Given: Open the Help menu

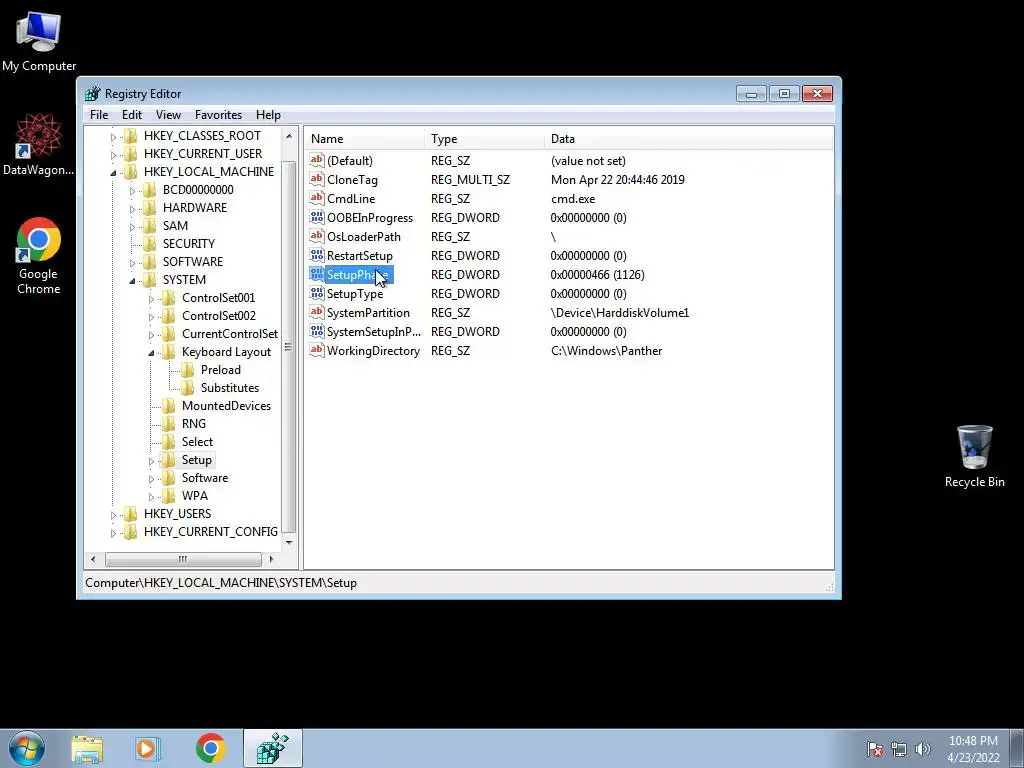Looking at the screenshot, I should (268, 115).
